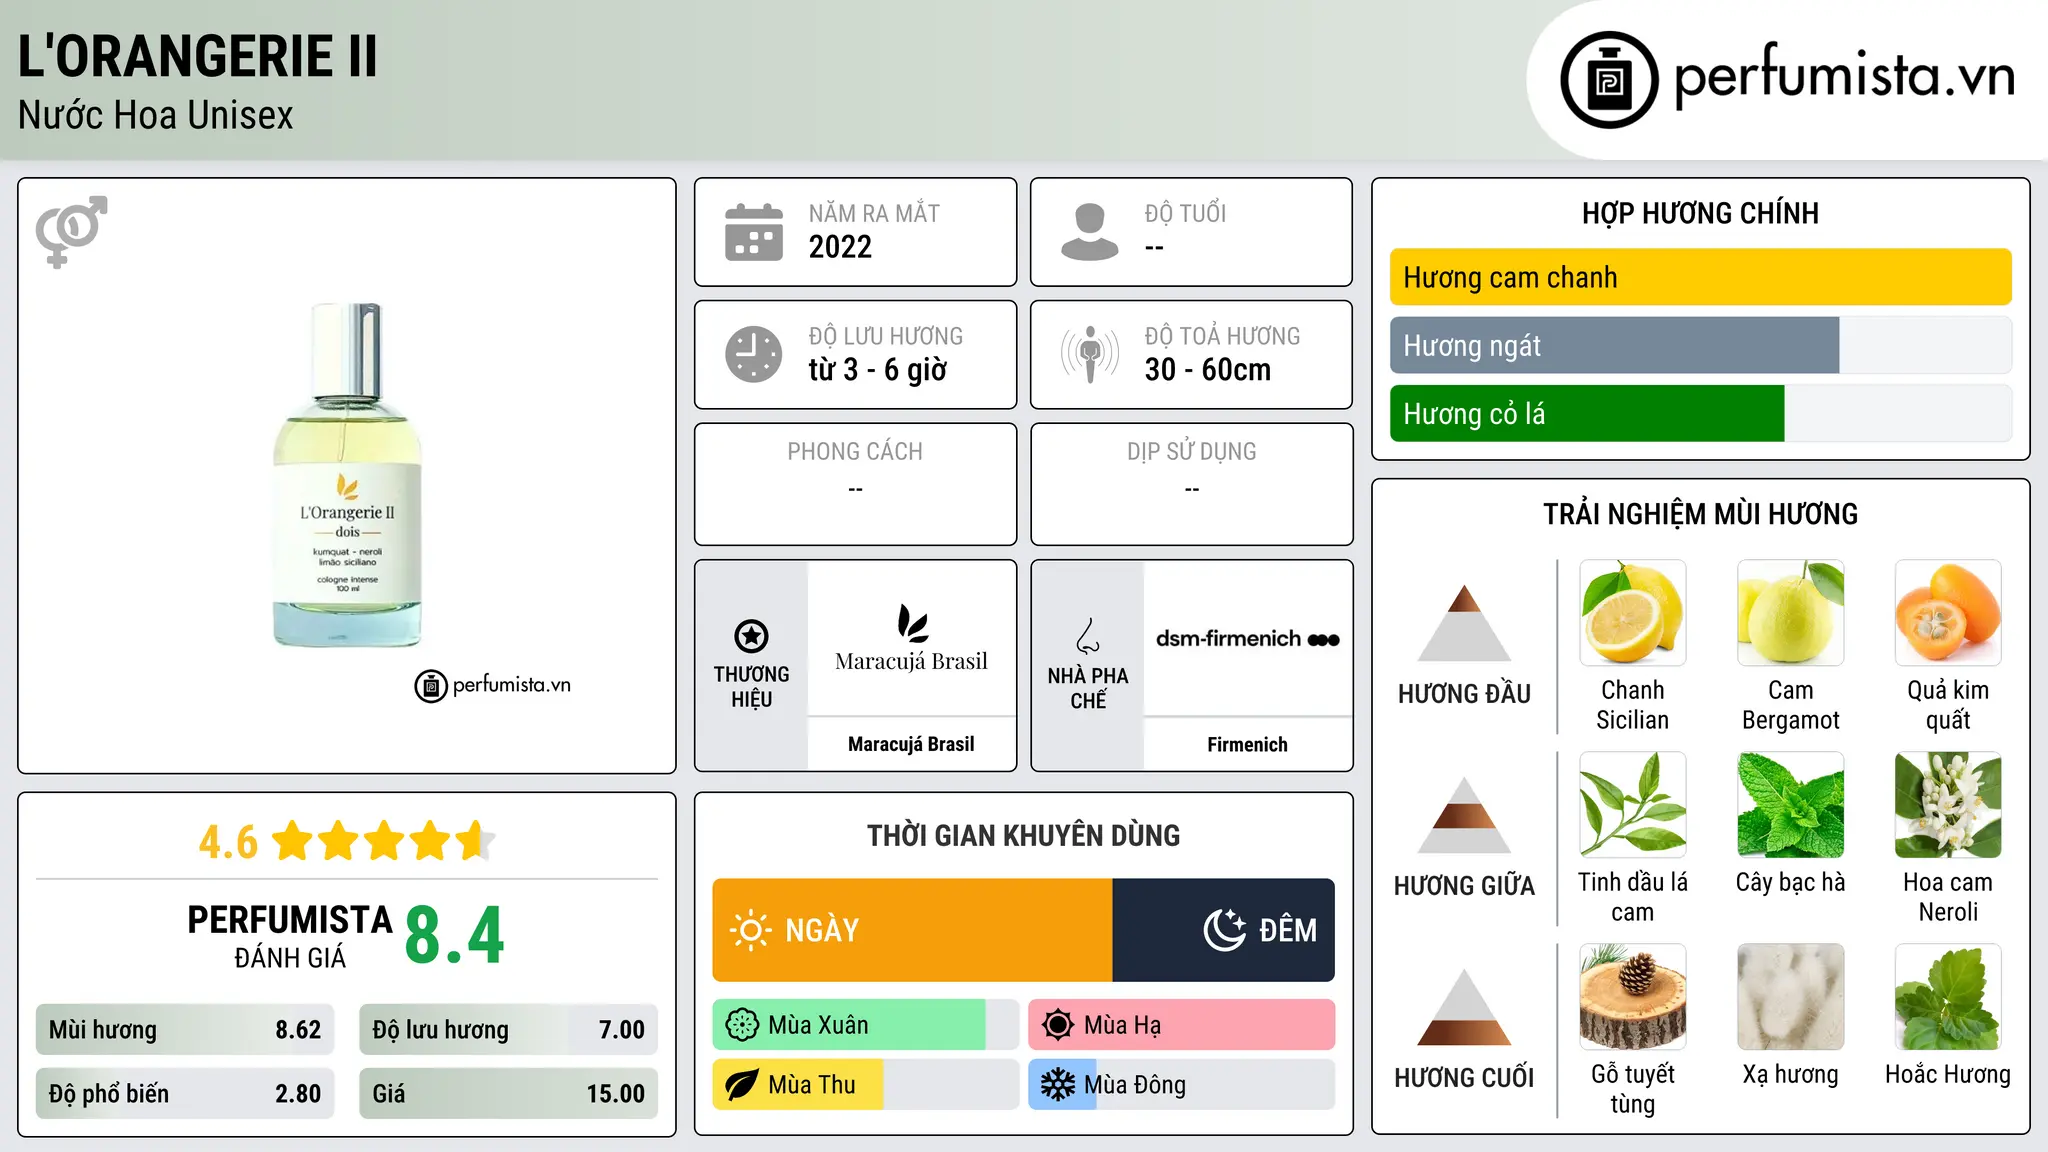Click the Mùa Thu season bar

pyautogui.click(x=865, y=1085)
